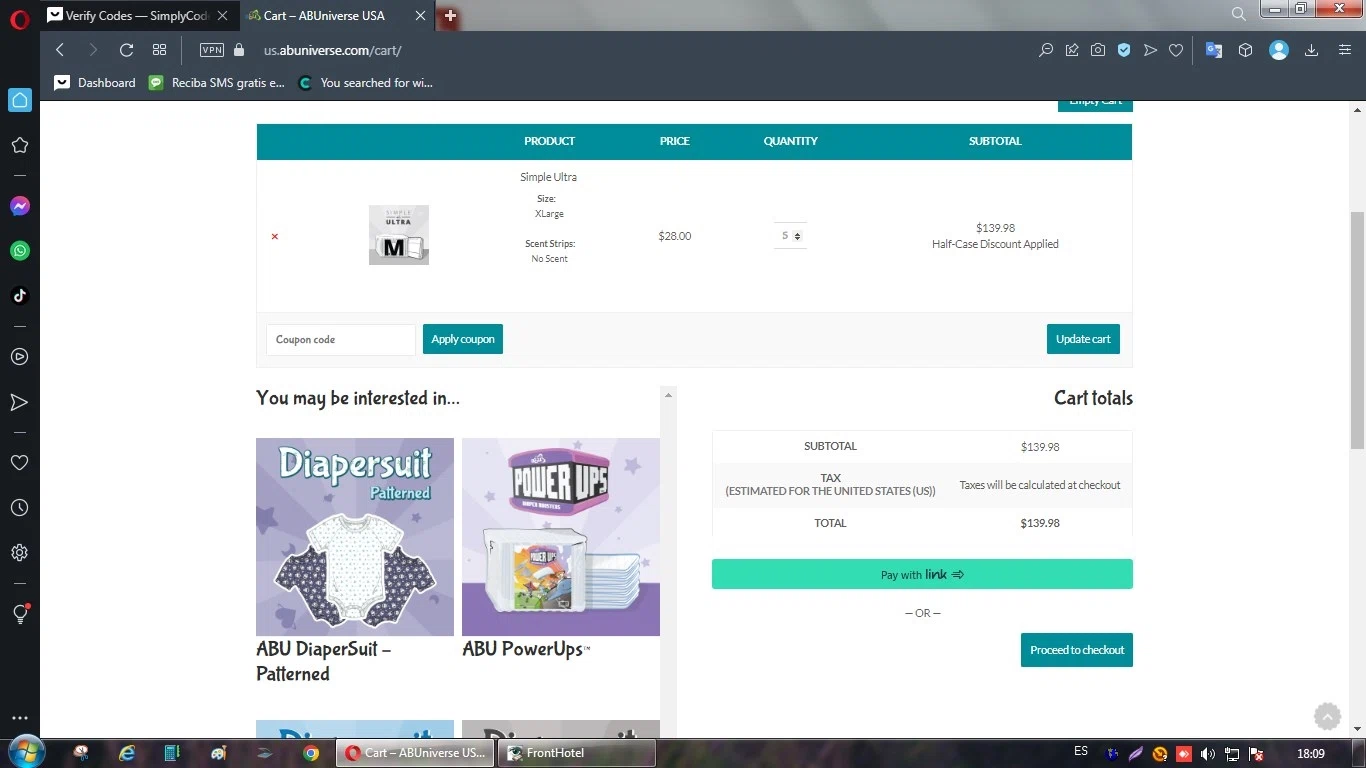The image size is (1366, 768).
Task: Close the Verify Codes tab
Action: 222,16
